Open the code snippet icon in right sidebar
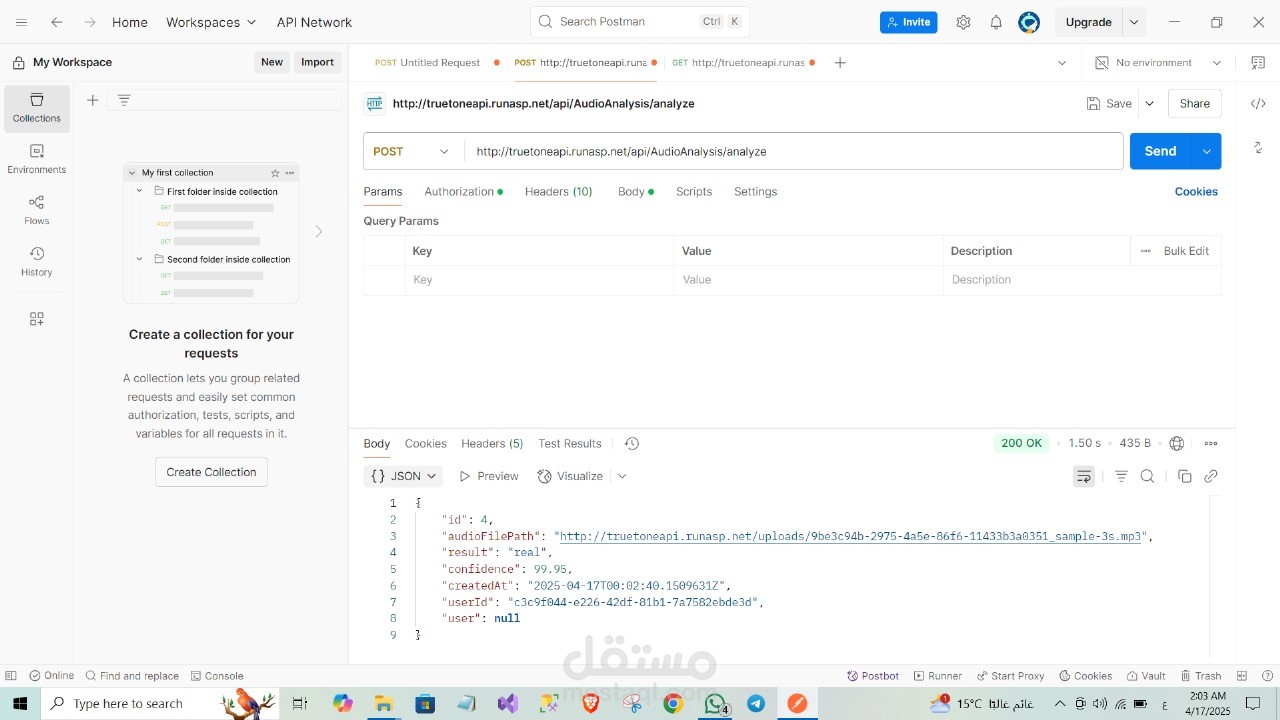The height and width of the screenshot is (720, 1280). coord(1258,104)
